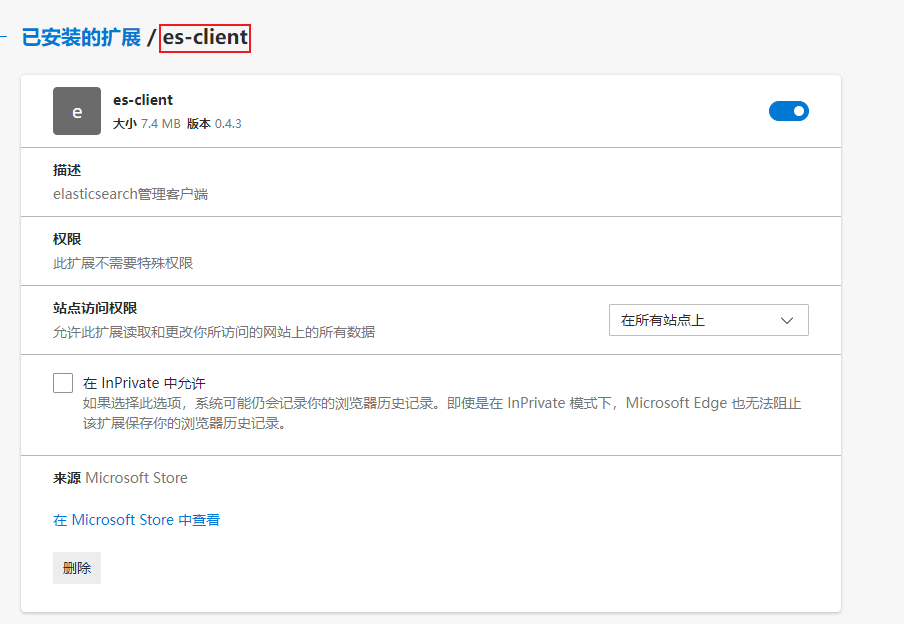
Task: Click the es-client extension icon
Action: pyautogui.click(x=77, y=111)
